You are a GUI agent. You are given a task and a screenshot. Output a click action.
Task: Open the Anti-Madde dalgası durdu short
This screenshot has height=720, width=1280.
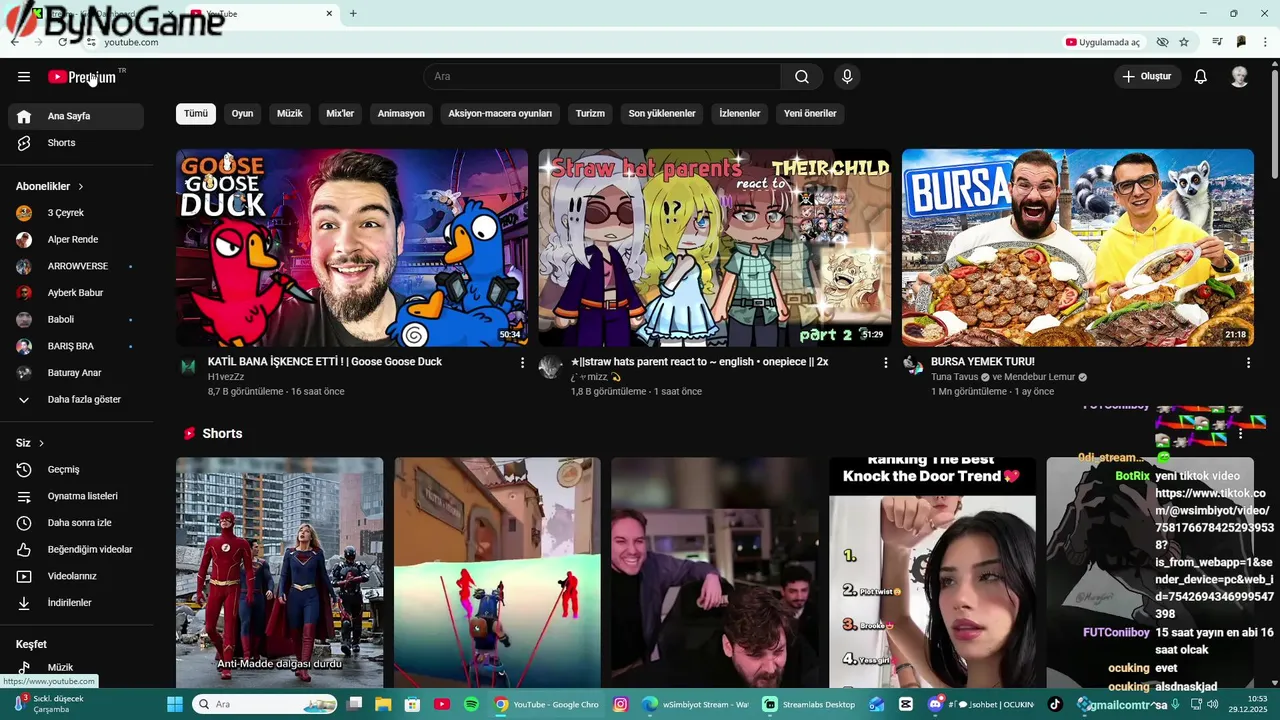pos(280,573)
